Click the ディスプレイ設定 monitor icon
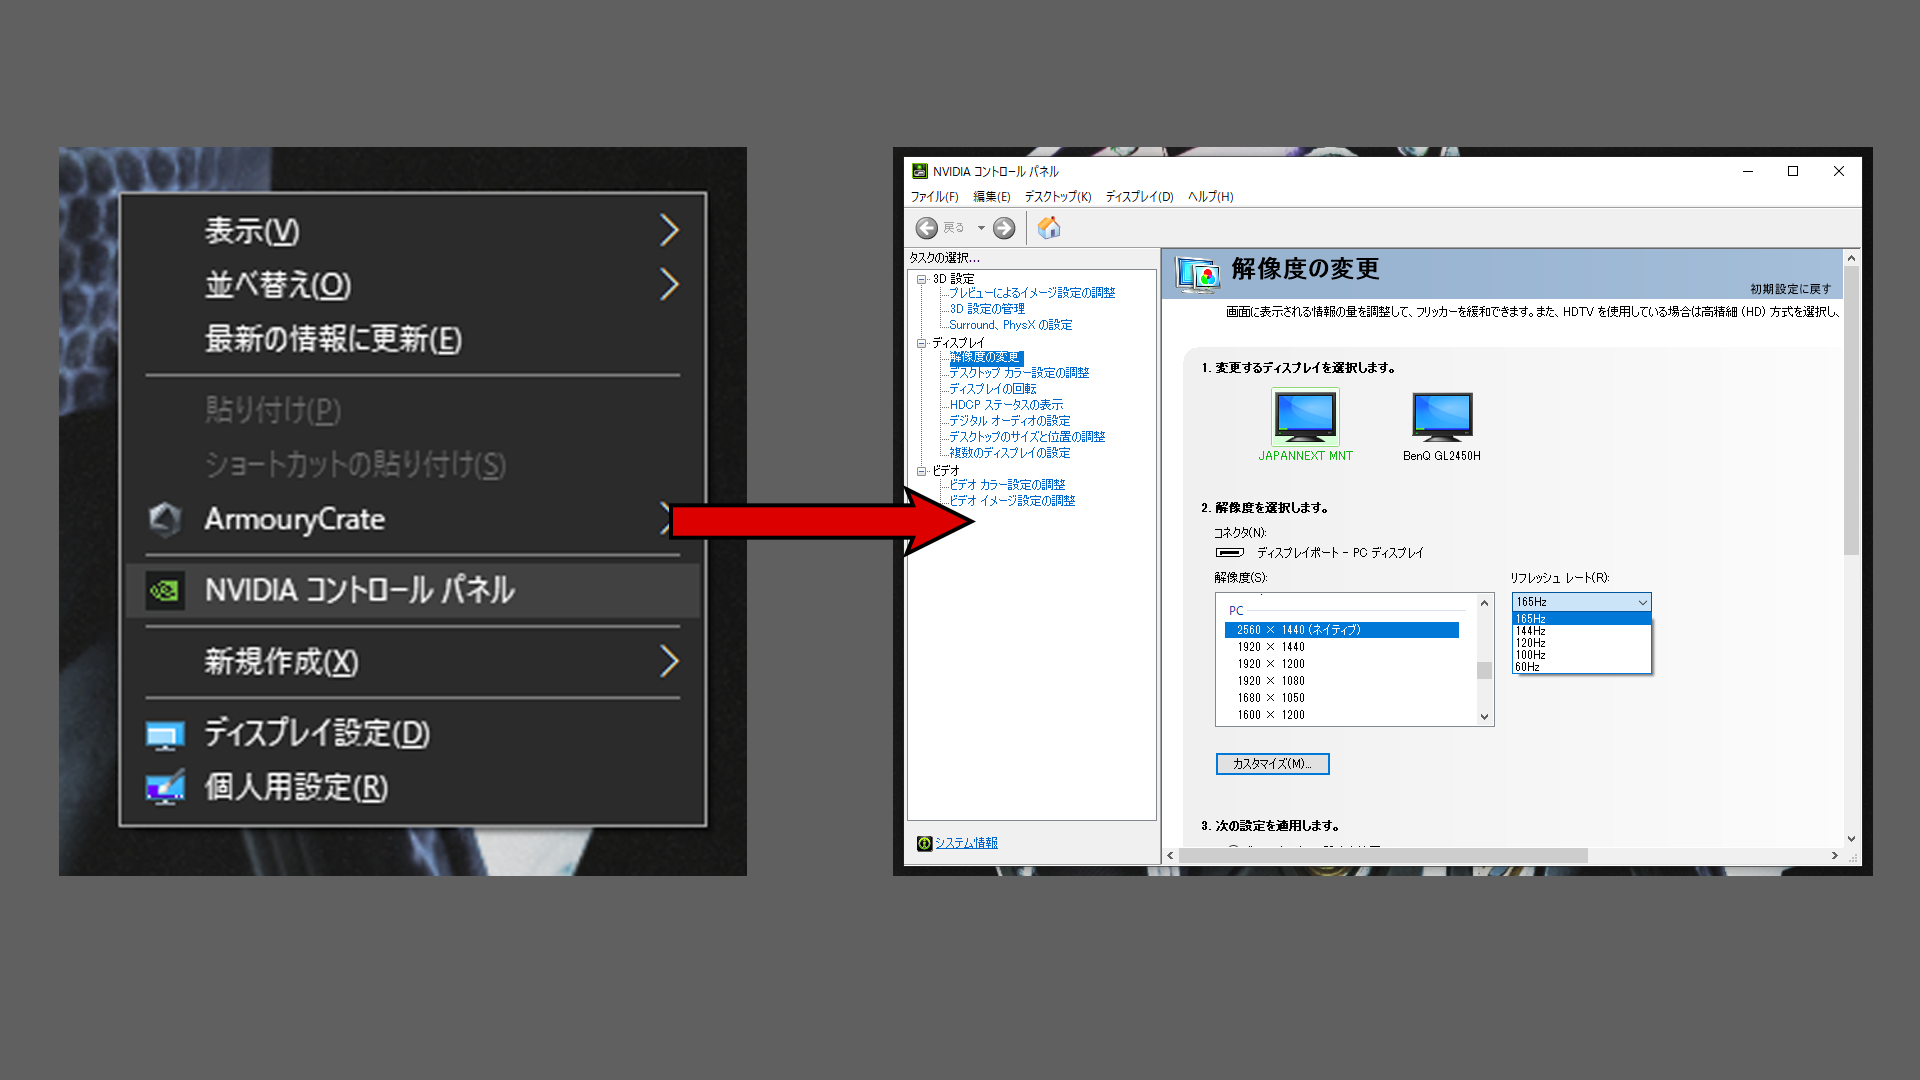1920x1080 pixels. point(165,735)
